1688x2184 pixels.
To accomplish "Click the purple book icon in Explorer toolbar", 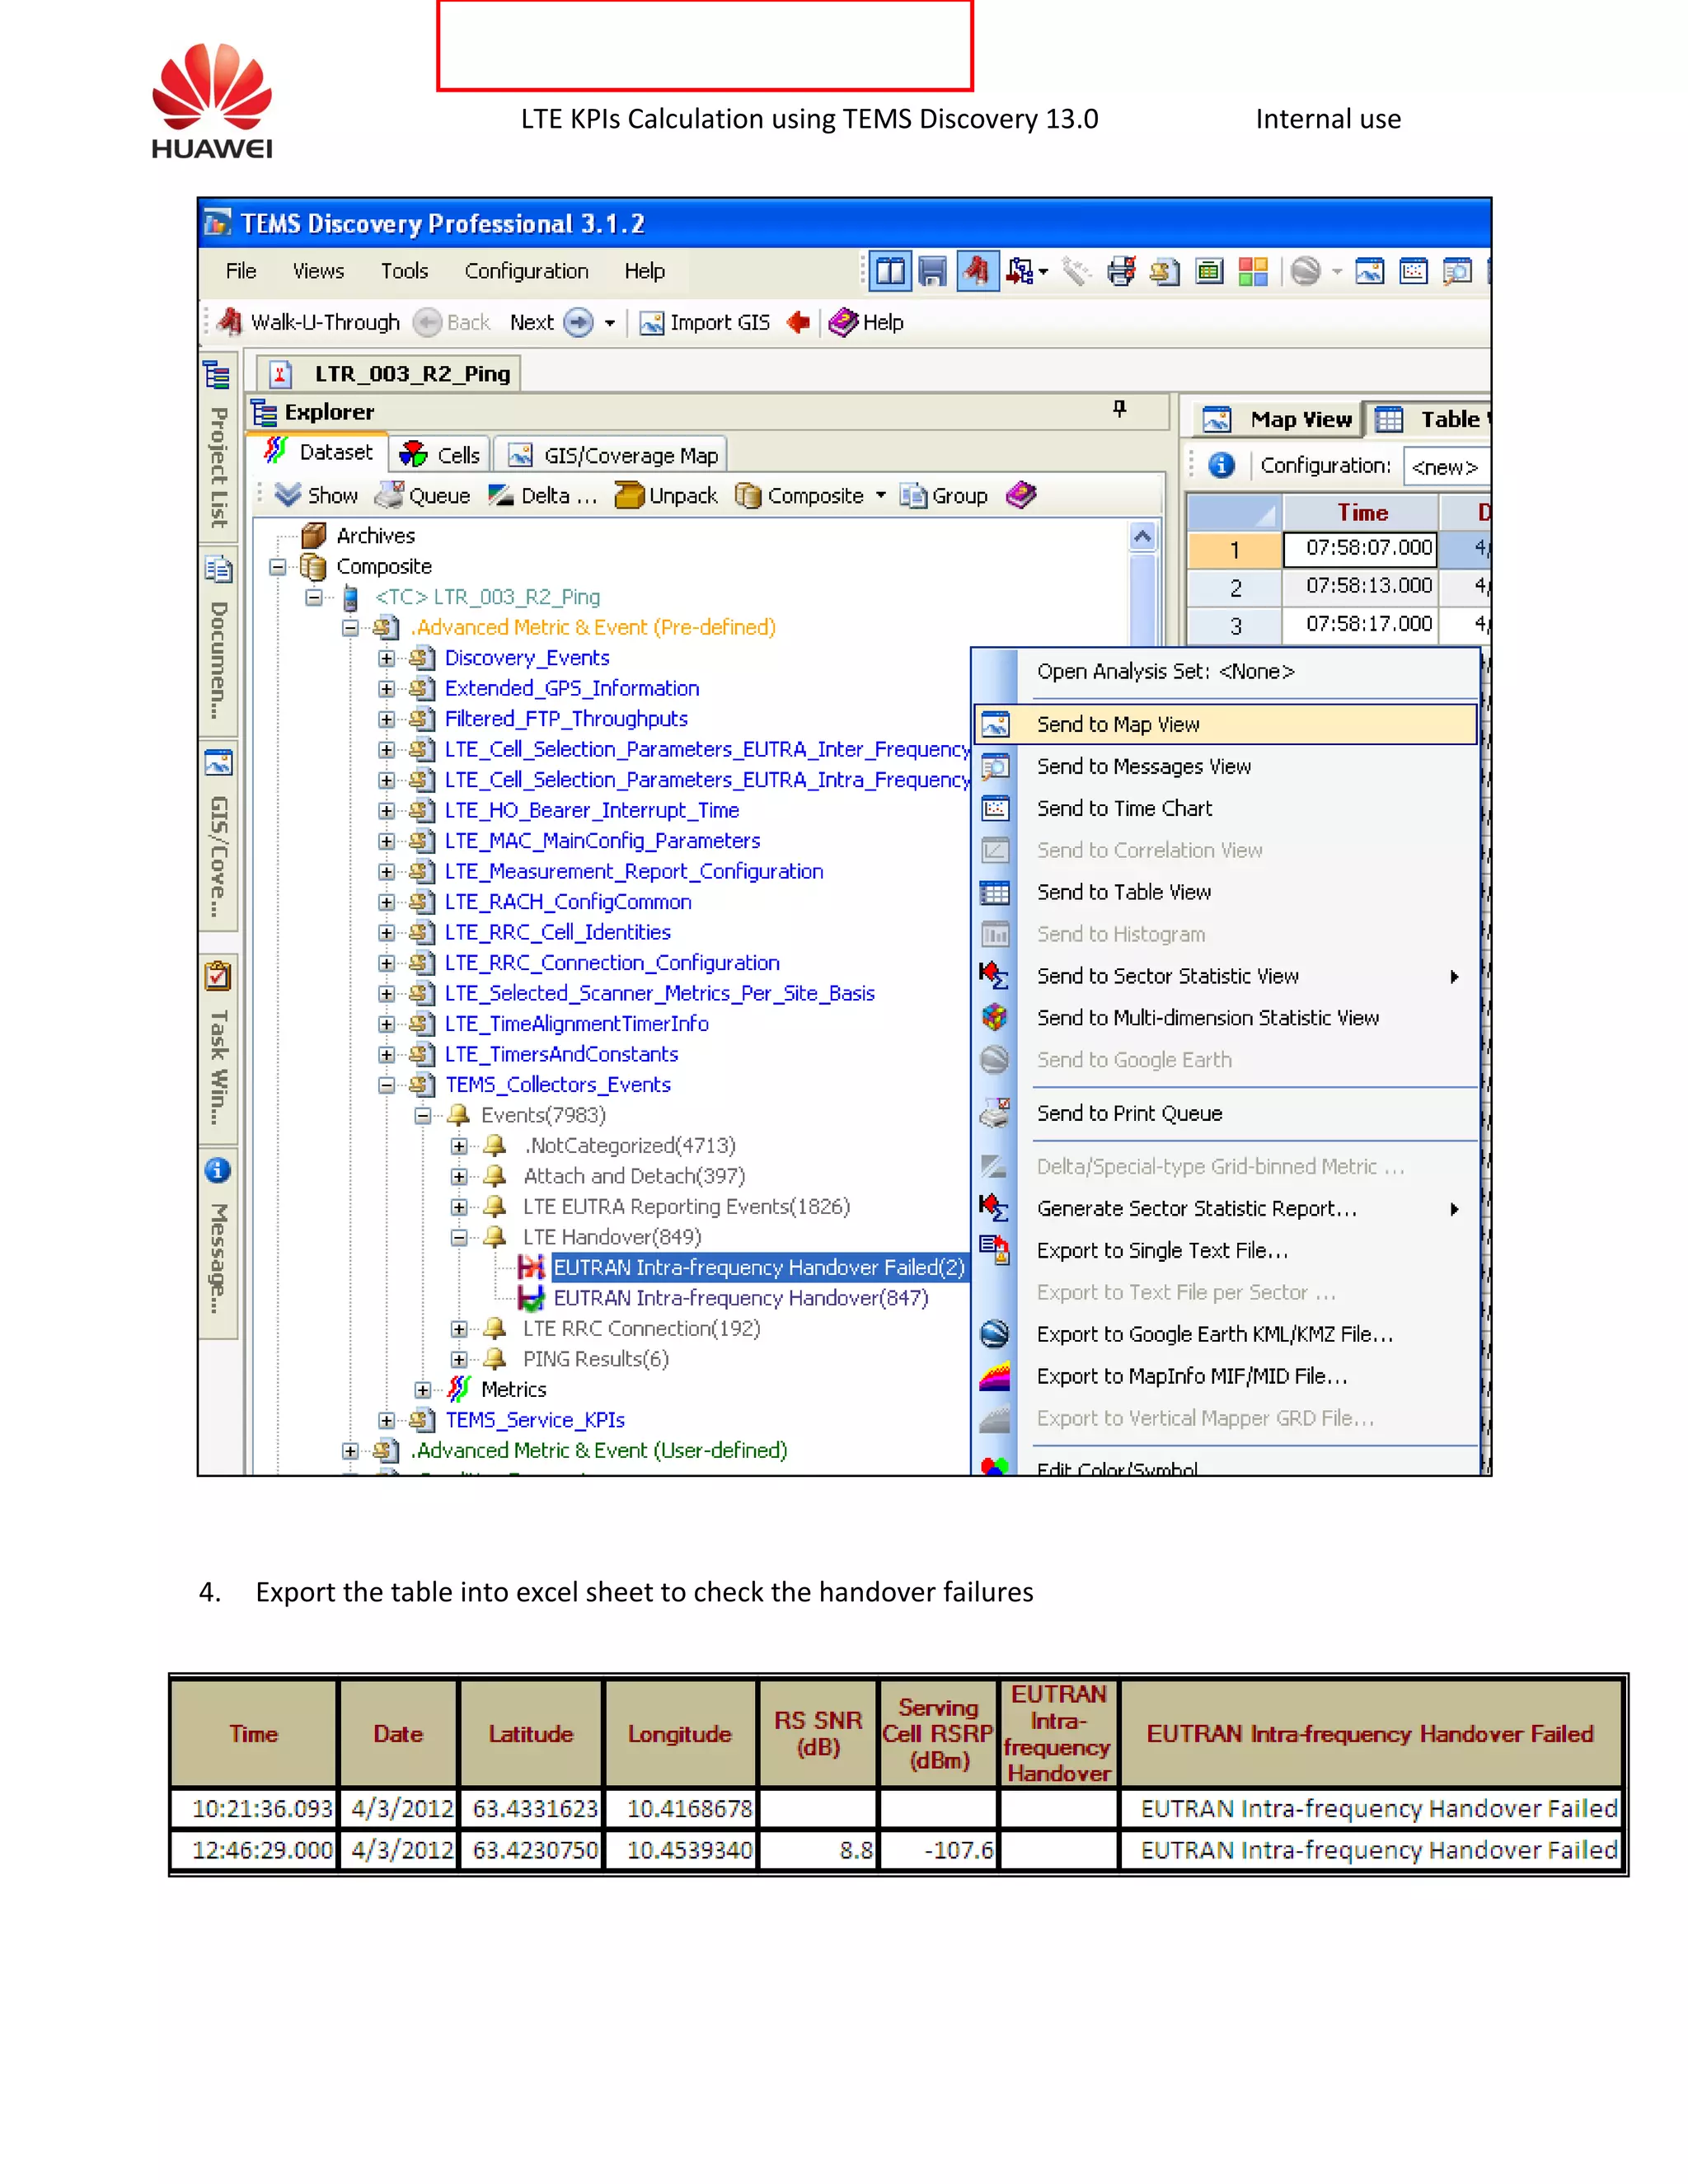I will 1021,494.
